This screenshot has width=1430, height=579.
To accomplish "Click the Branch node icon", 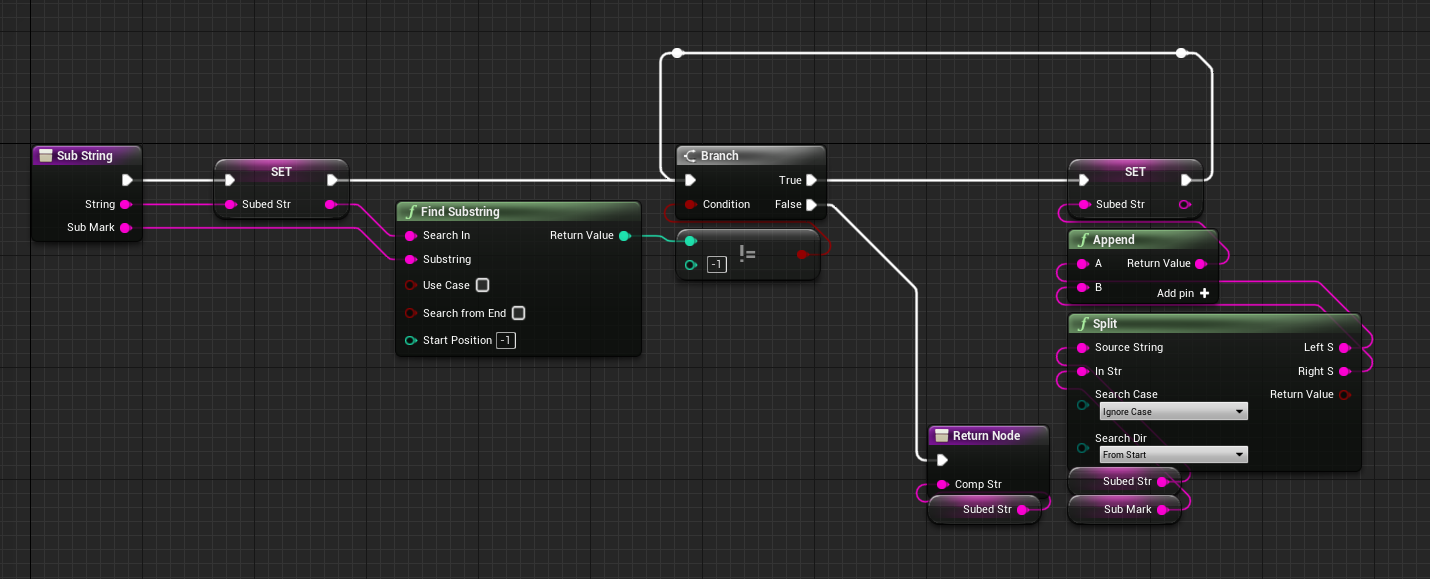I will pos(692,155).
